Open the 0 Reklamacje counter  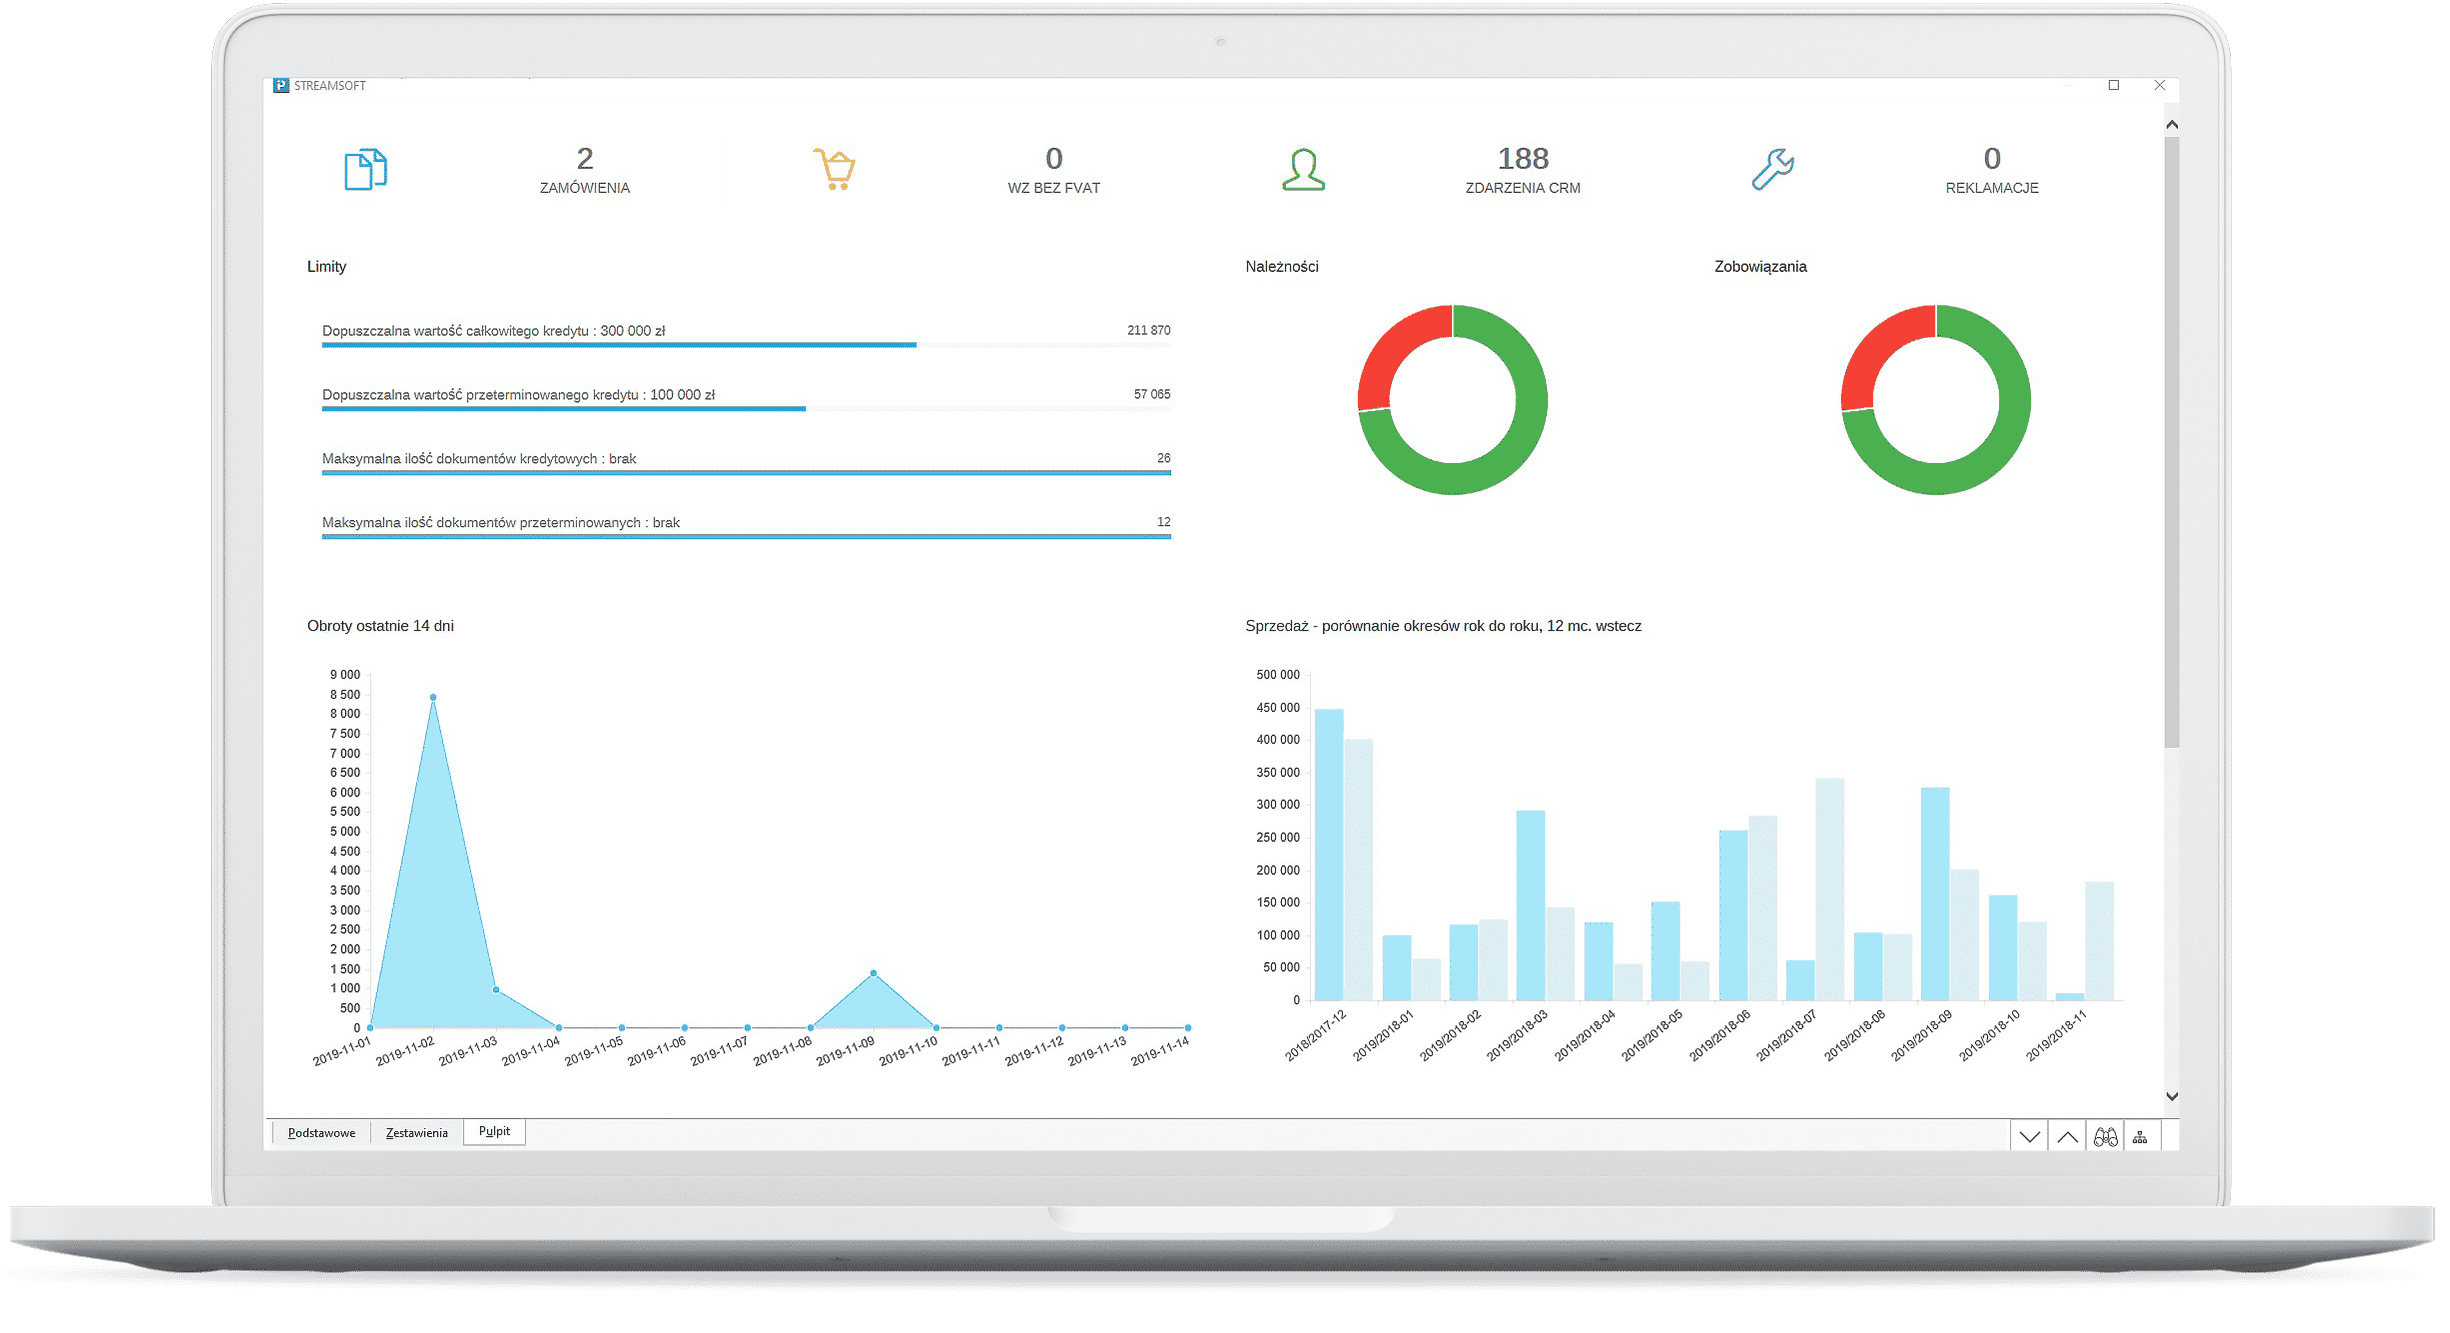point(1992,169)
